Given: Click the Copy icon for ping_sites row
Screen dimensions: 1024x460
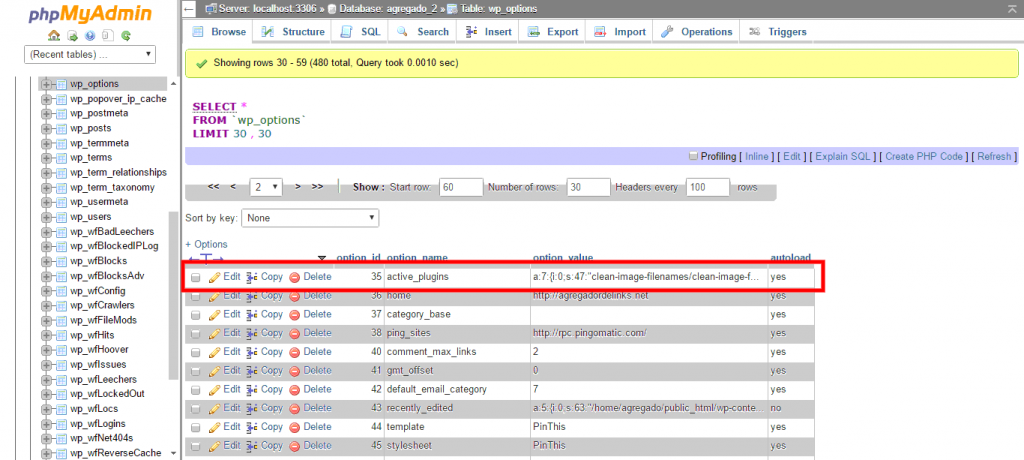Looking at the screenshot, I should [x=252, y=333].
